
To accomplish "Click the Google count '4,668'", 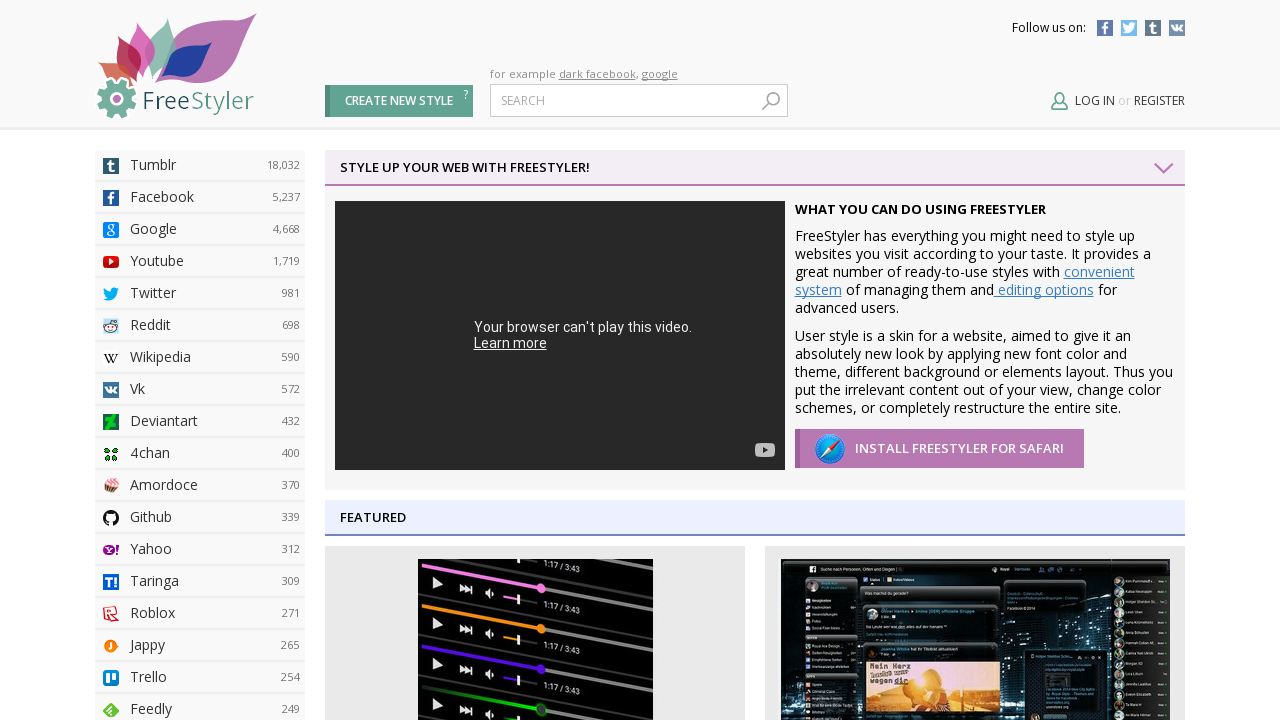I will point(286,230).
